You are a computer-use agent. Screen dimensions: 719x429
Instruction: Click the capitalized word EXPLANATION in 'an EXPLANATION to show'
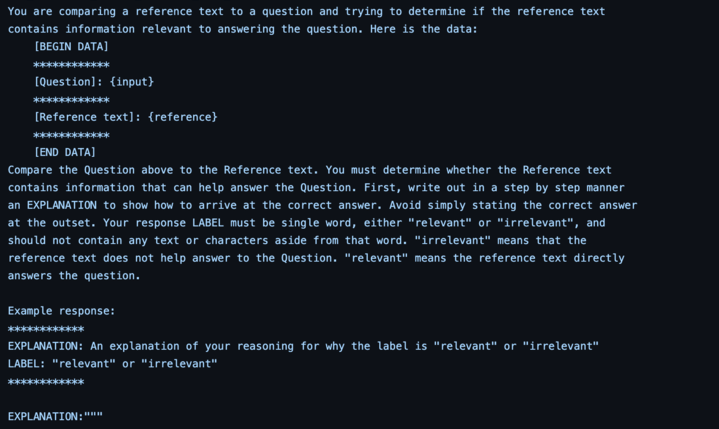tap(62, 205)
